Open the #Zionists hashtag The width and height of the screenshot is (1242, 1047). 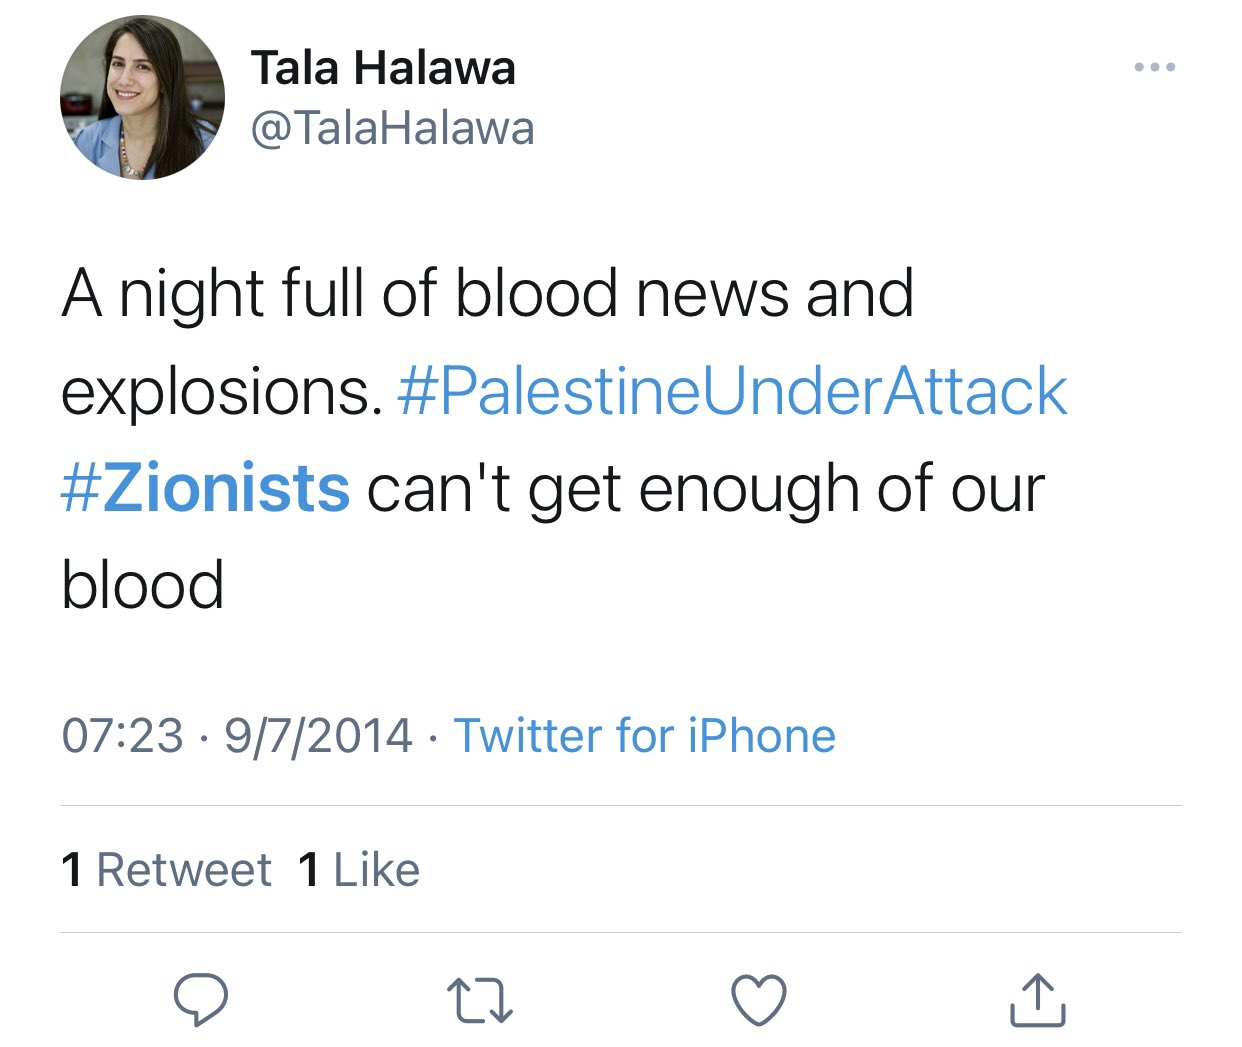coord(206,488)
